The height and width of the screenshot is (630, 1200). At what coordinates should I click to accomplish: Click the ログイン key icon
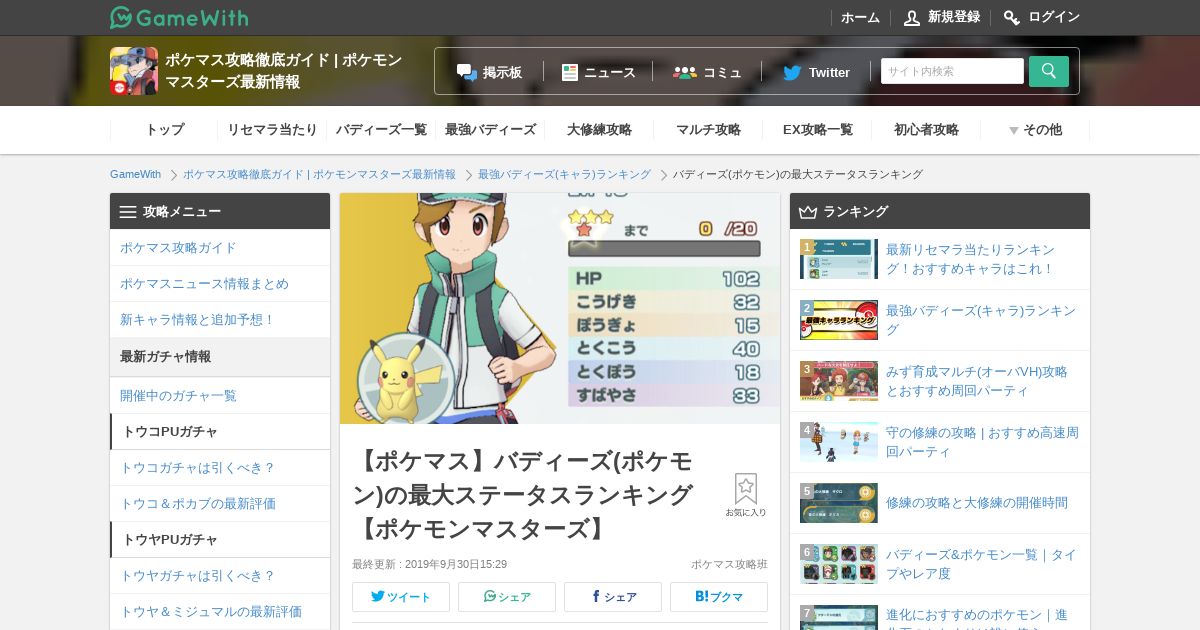[1012, 18]
